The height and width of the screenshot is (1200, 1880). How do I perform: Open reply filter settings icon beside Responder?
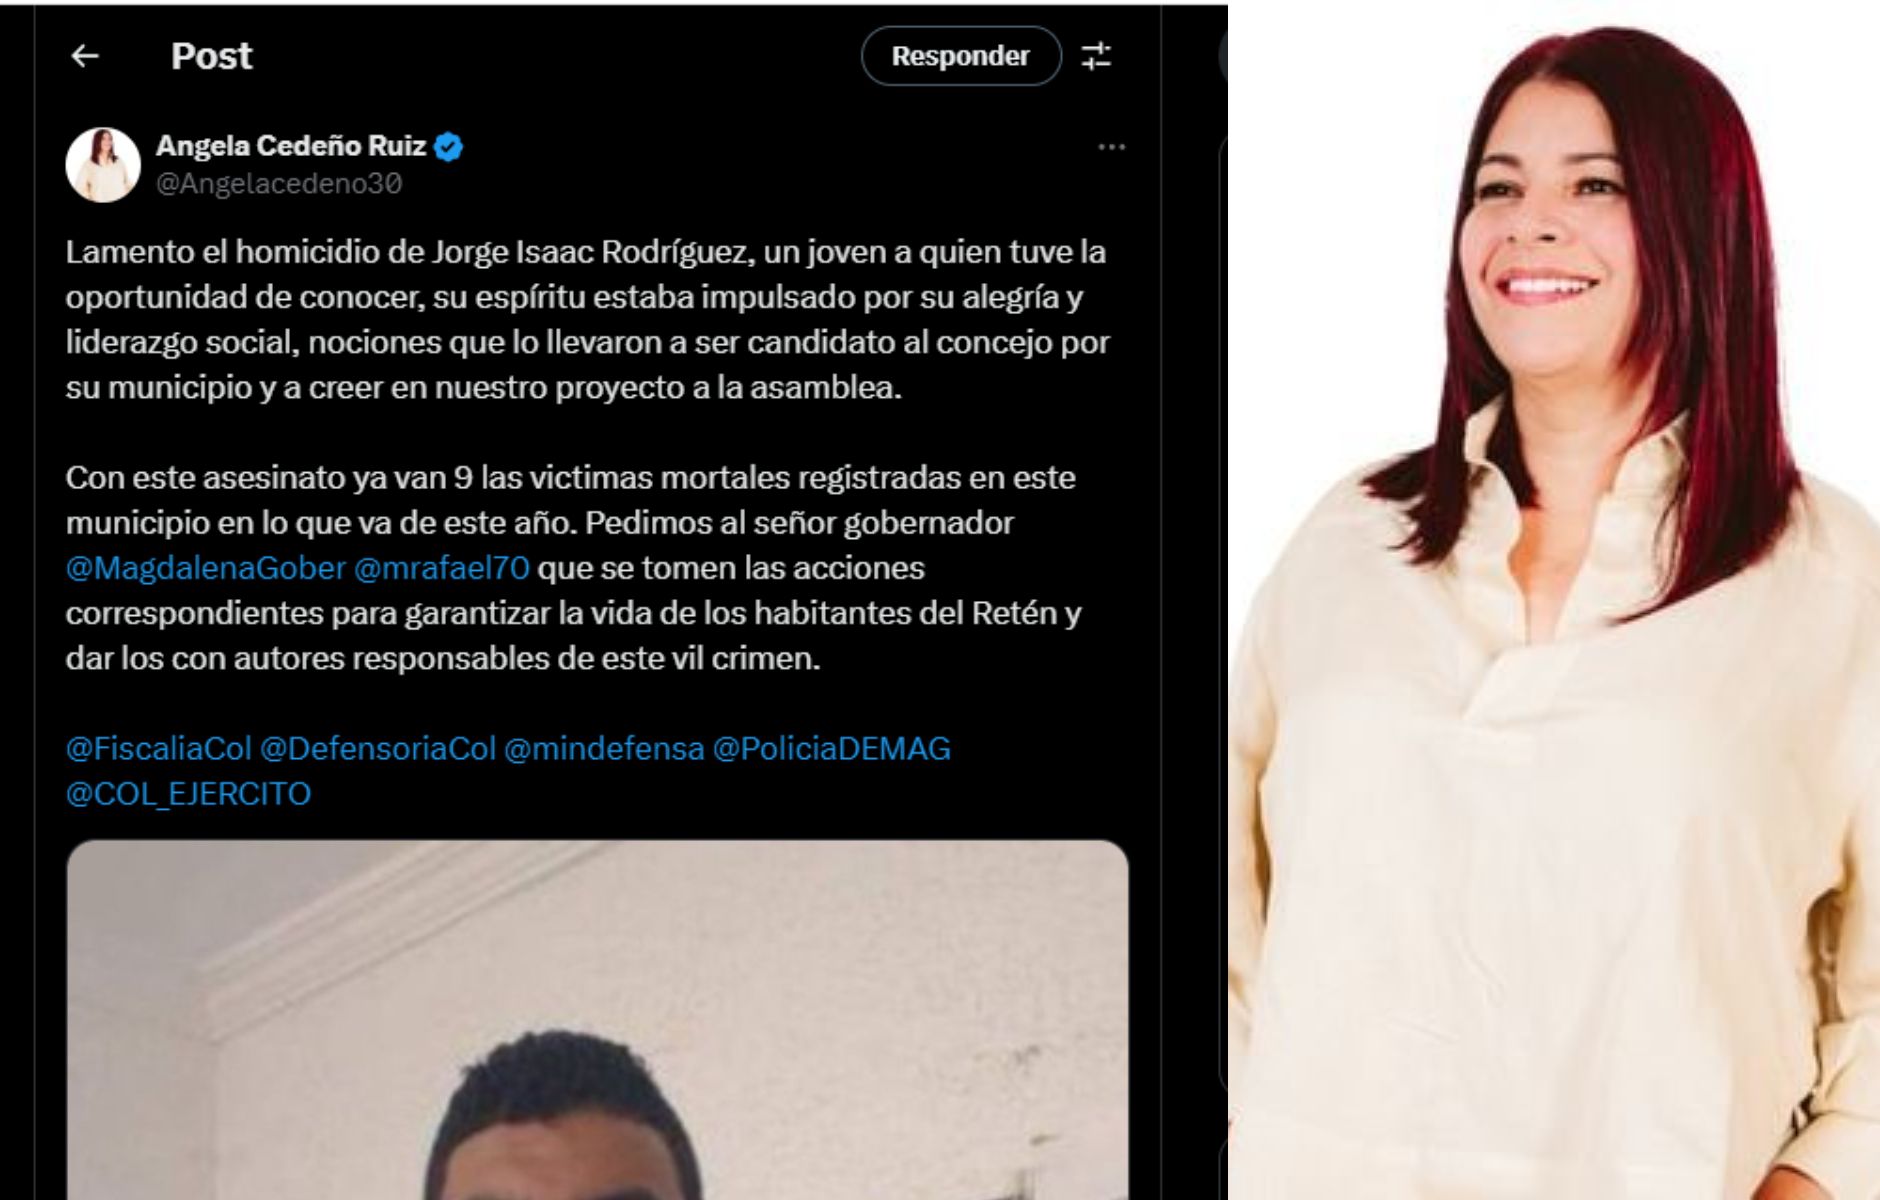1096,56
